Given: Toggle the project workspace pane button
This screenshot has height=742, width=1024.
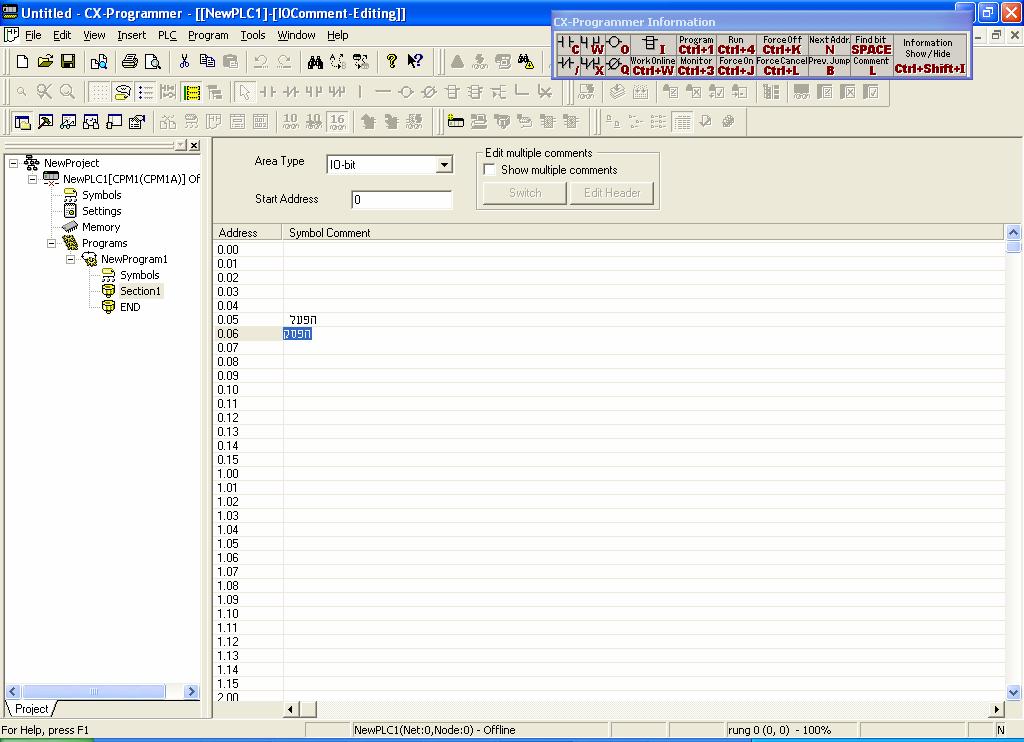Looking at the screenshot, I should pos(22,121).
